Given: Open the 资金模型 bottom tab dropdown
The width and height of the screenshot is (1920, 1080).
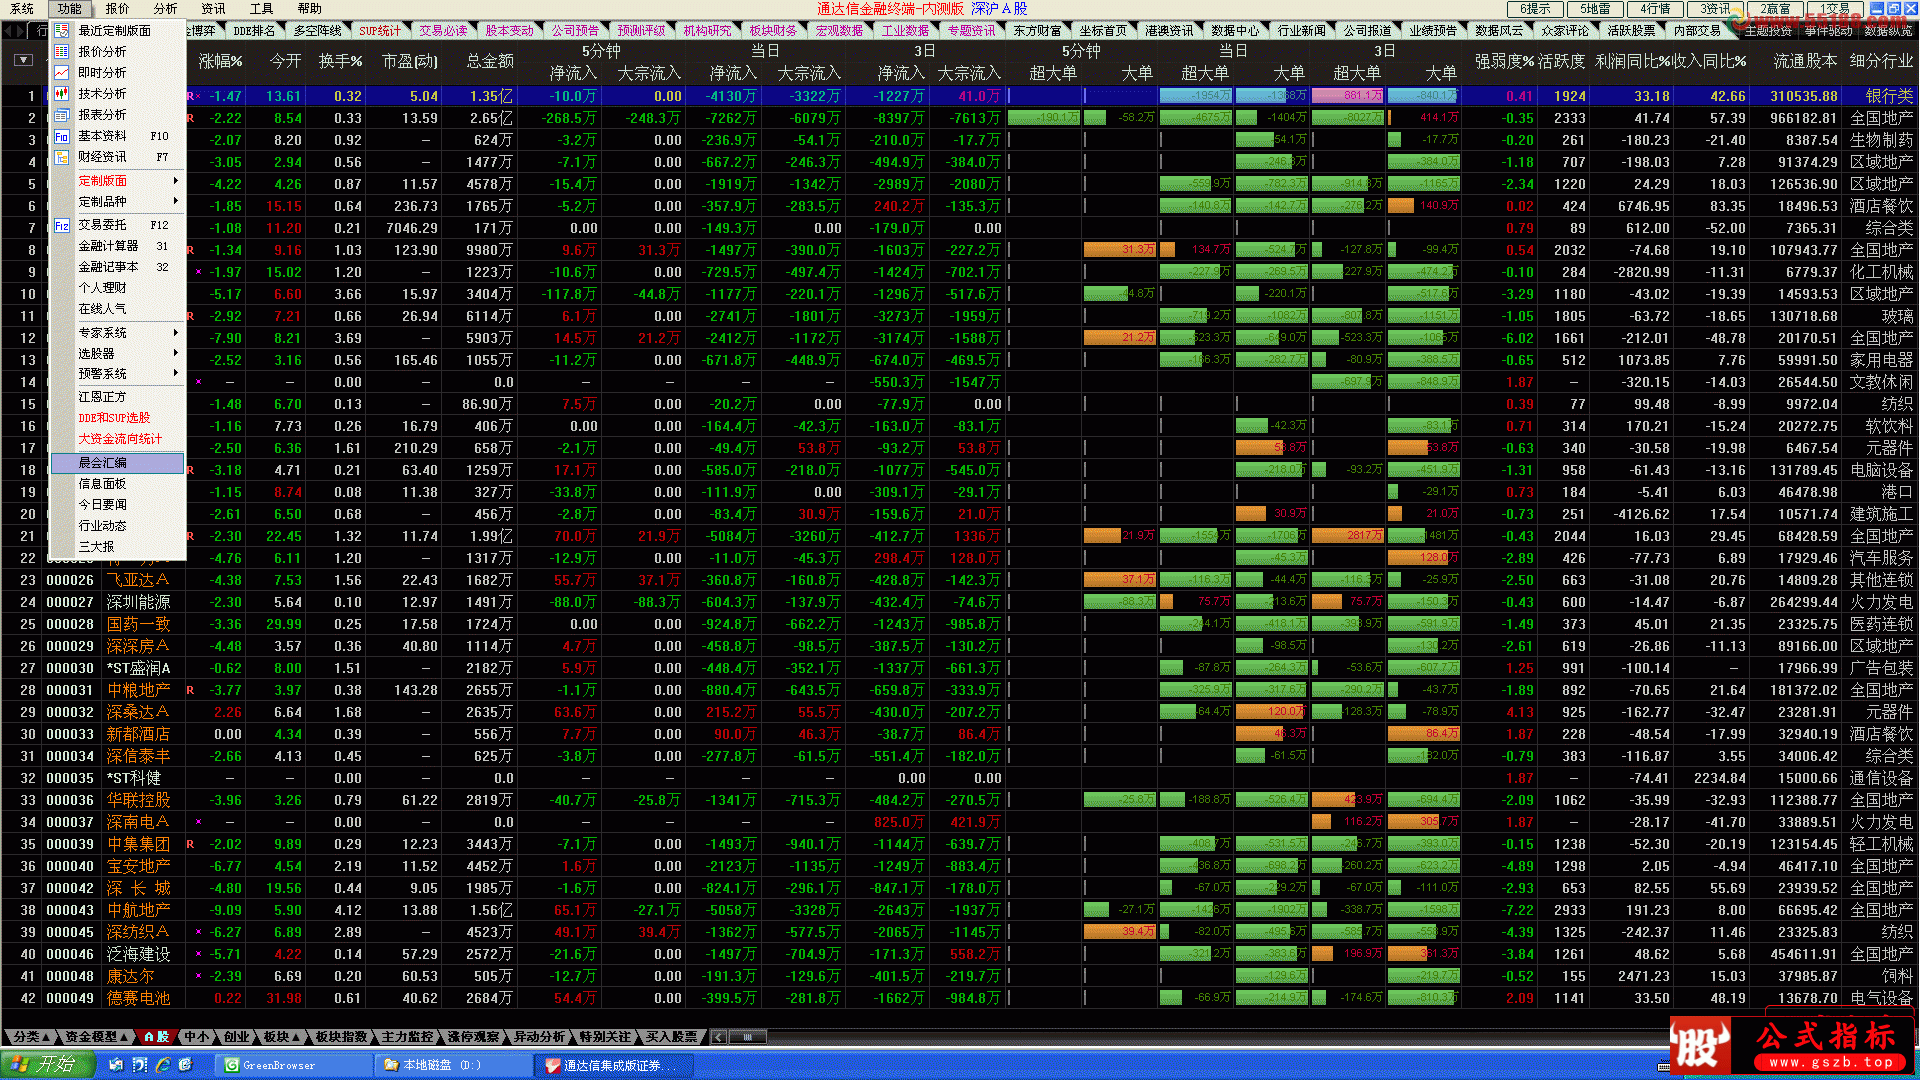Looking at the screenshot, I should (124, 1037).
